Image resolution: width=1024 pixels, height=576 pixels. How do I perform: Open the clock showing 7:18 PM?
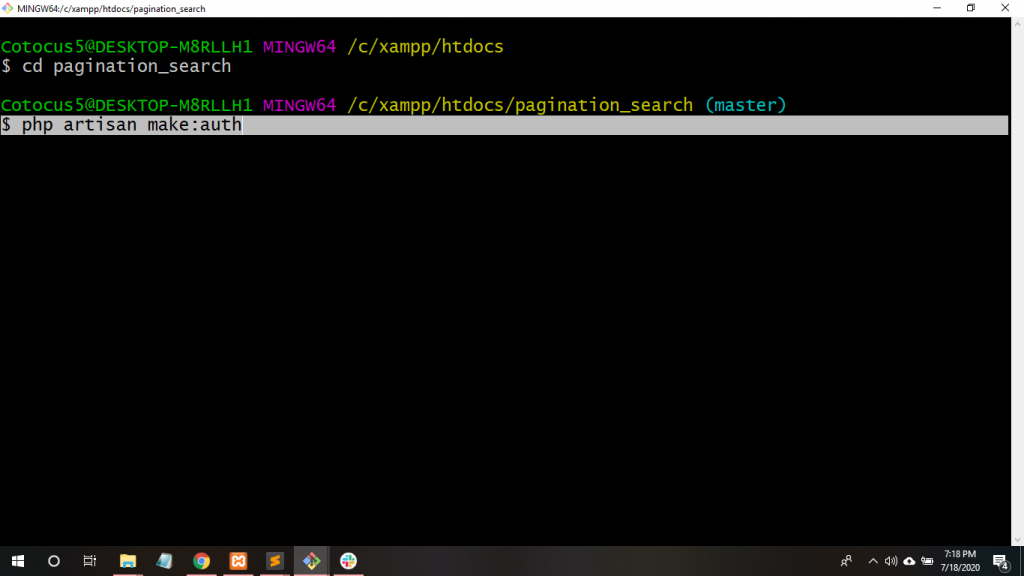(x=959, y=561)
